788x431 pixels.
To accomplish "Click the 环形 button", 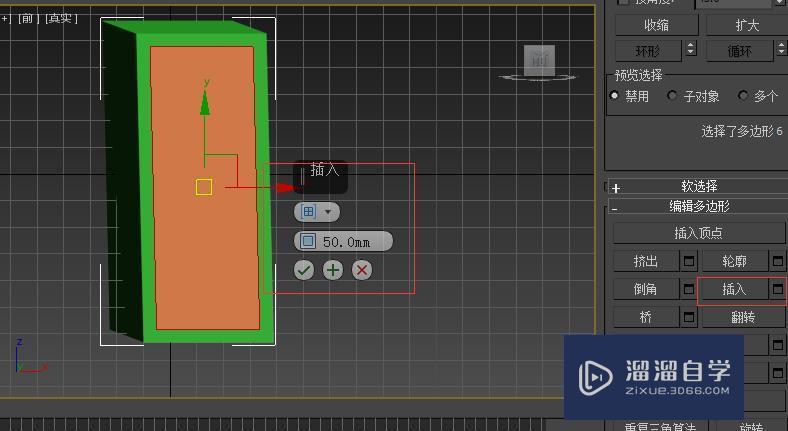I will pyautogui.click(x=648, y=51).
